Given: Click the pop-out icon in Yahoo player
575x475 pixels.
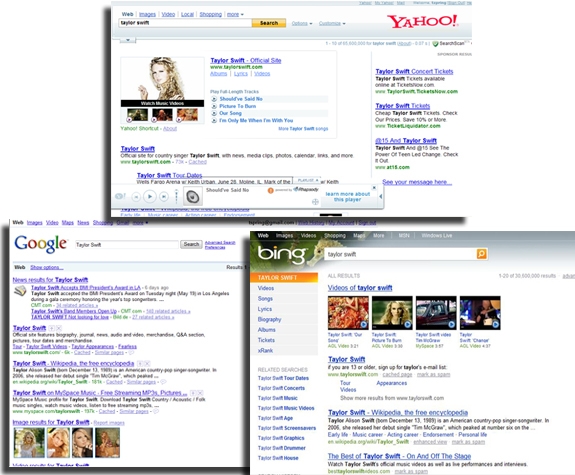Looking at the screenshot, I should (315, 202).
